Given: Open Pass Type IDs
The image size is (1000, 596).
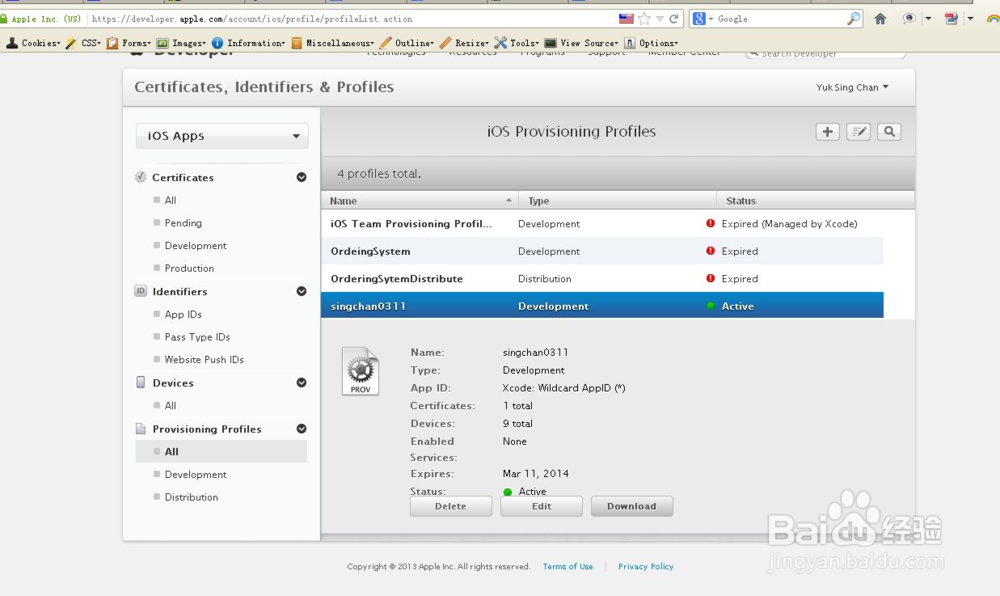Looking at the screenshot, I should pos(197,337).
